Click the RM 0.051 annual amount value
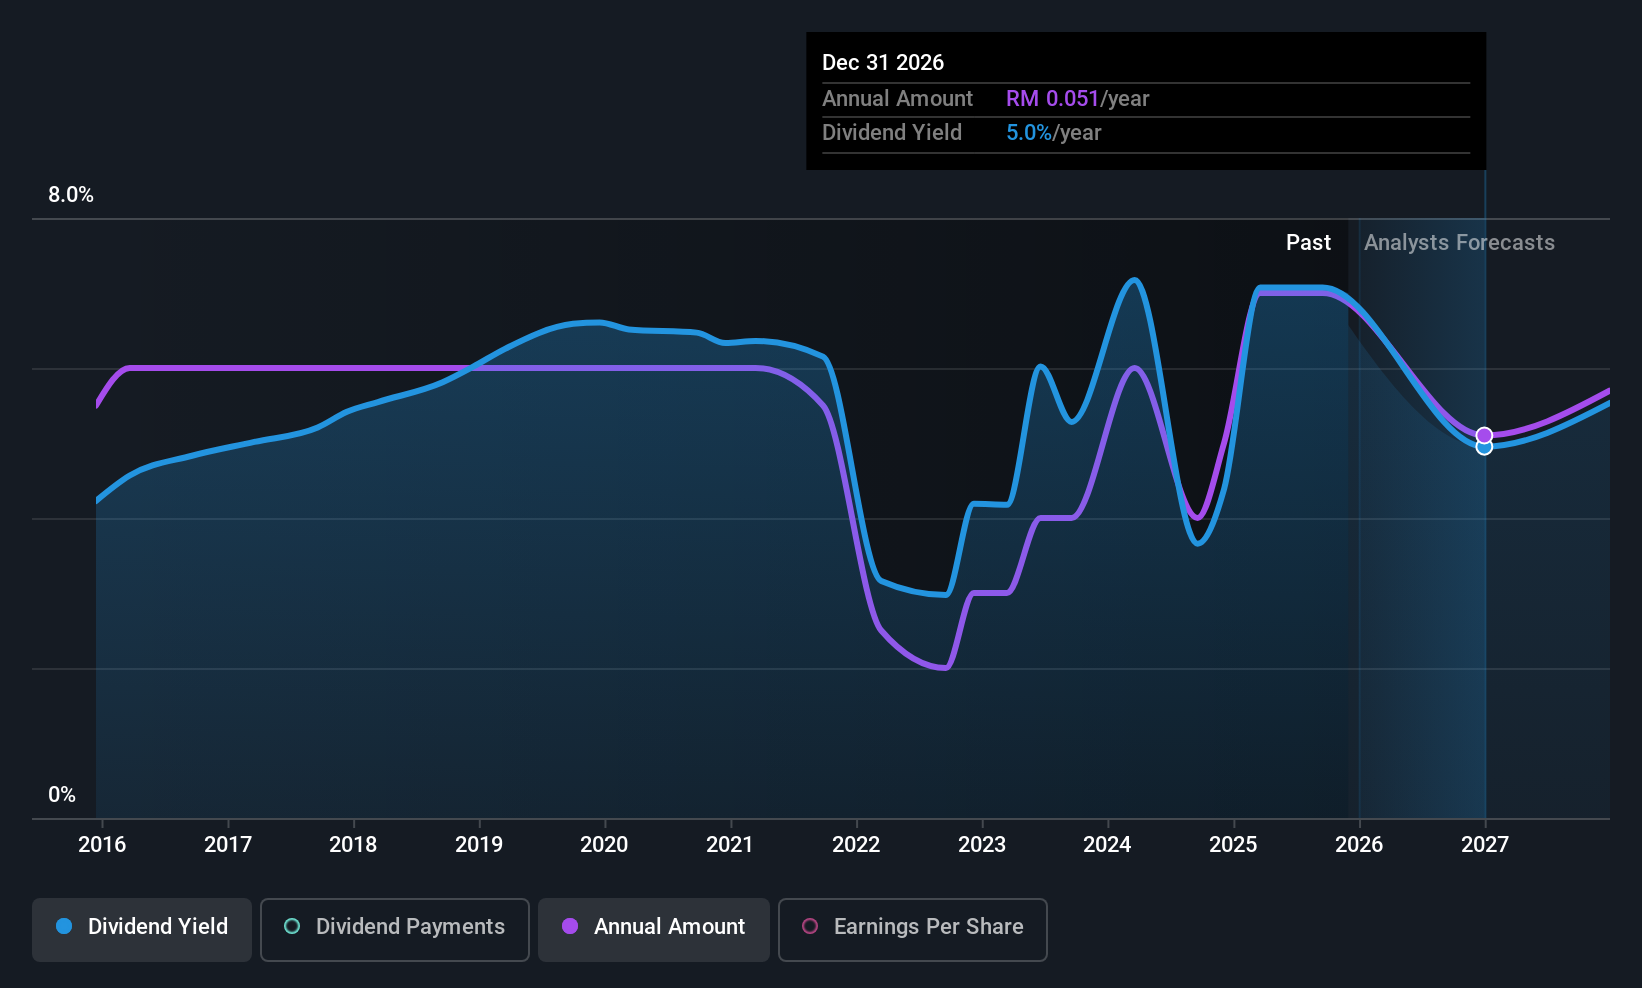1642x988 pixels. point(1052,99)
